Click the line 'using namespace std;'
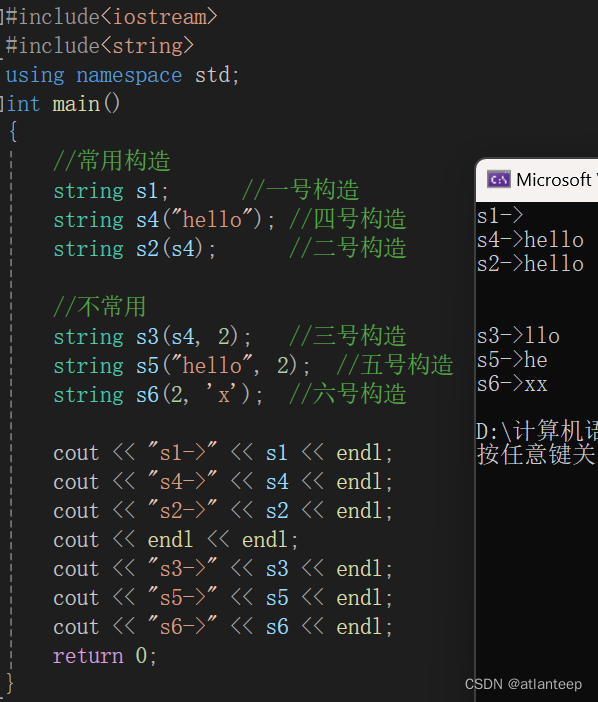The width and height of the screenshot is (598, 702). tap(123, 75)
